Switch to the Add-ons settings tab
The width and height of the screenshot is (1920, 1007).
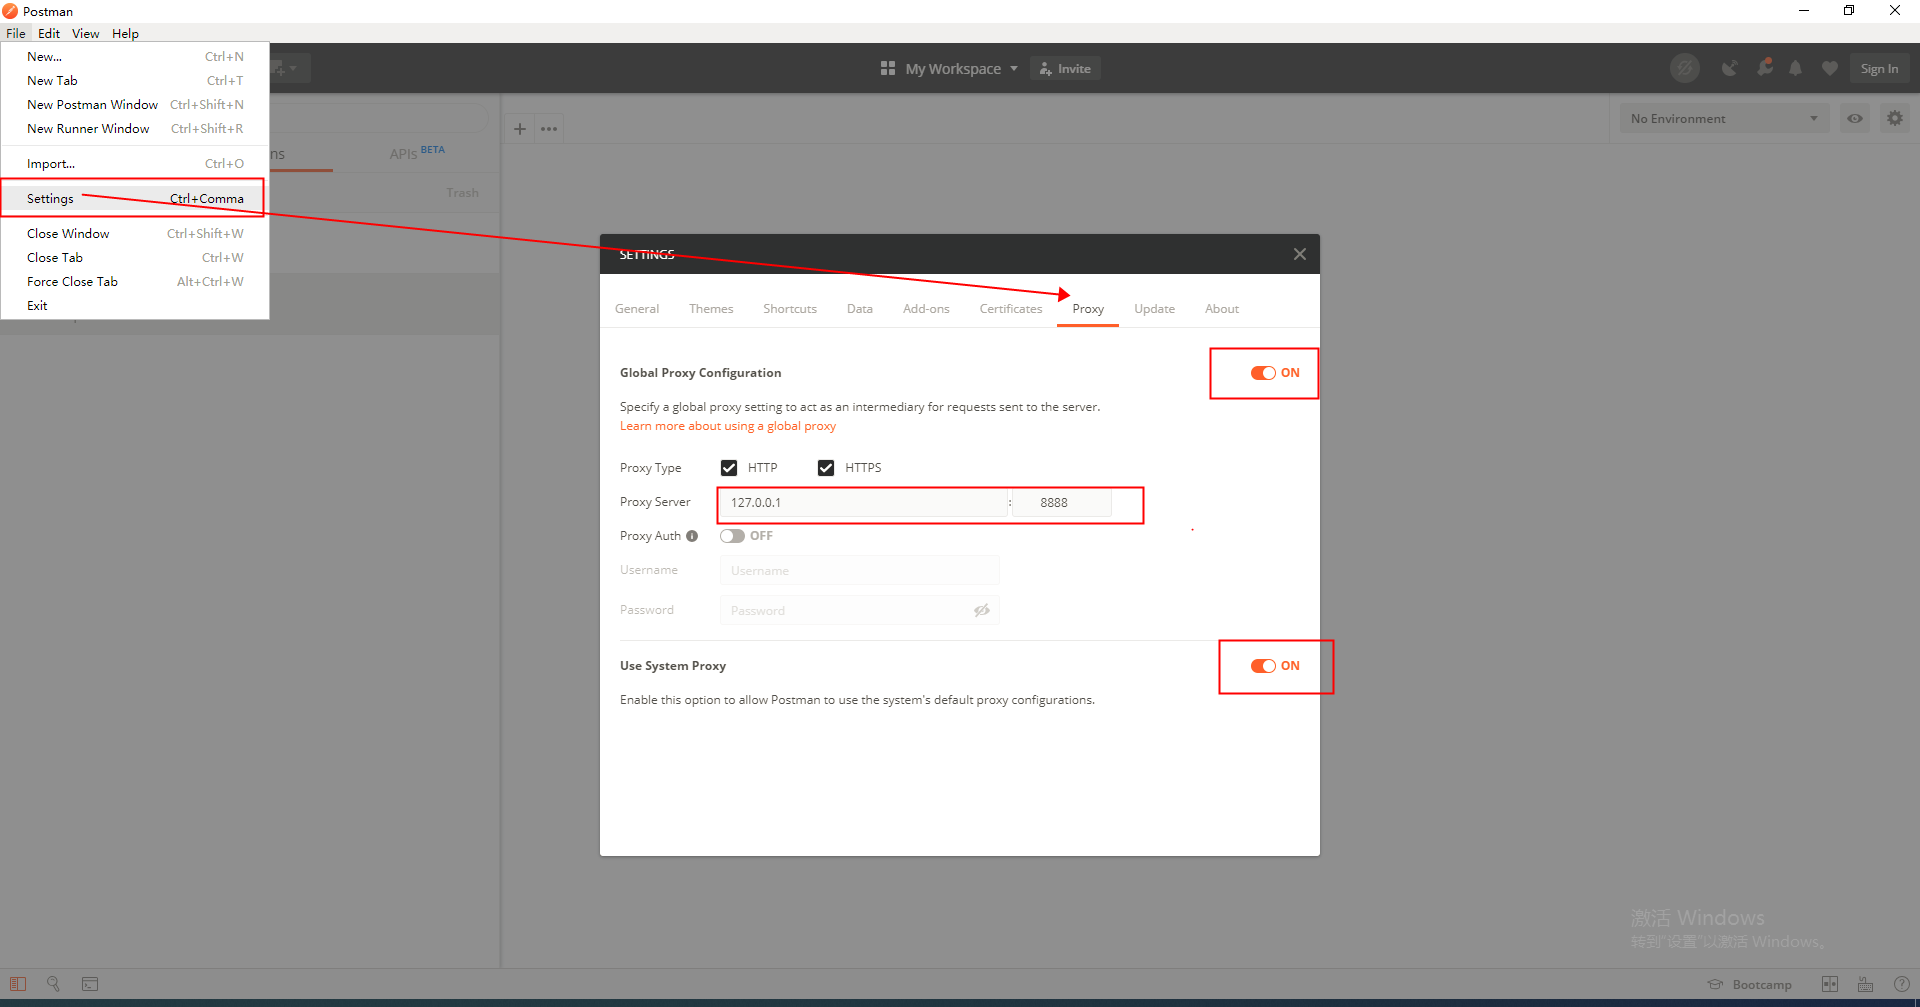click(926, 309)
